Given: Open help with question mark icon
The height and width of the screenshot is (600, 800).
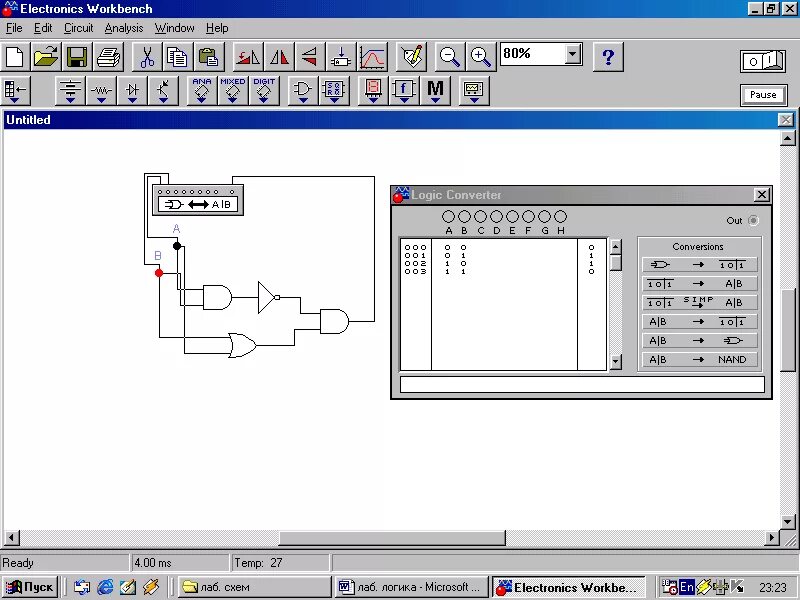Looking at the screenshot, I should (x=608, y=56).
